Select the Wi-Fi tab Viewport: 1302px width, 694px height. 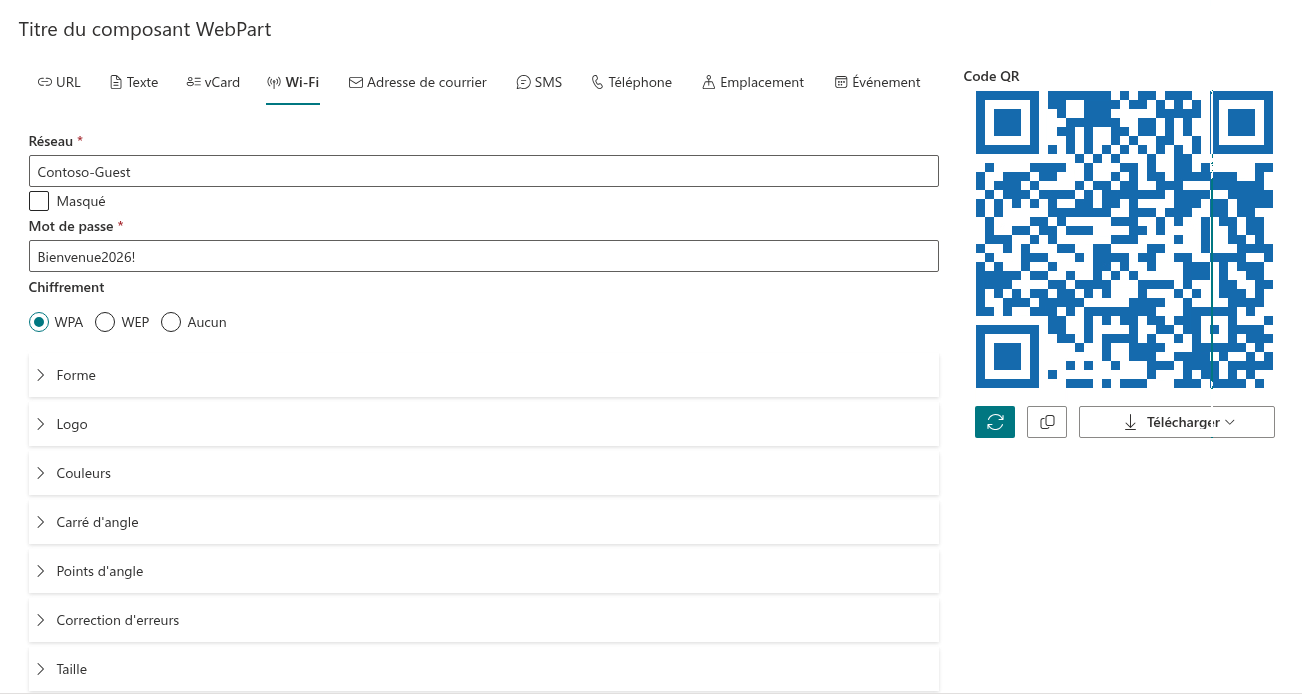tap(293, 82)
